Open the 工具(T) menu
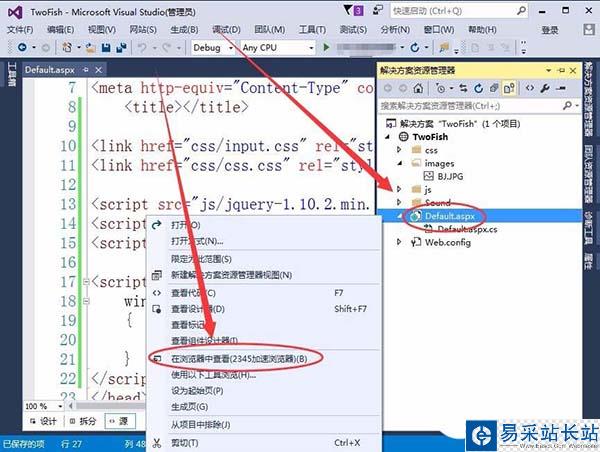Image resolution: width=600 pixels, height=452 pixels. (312, 29)
